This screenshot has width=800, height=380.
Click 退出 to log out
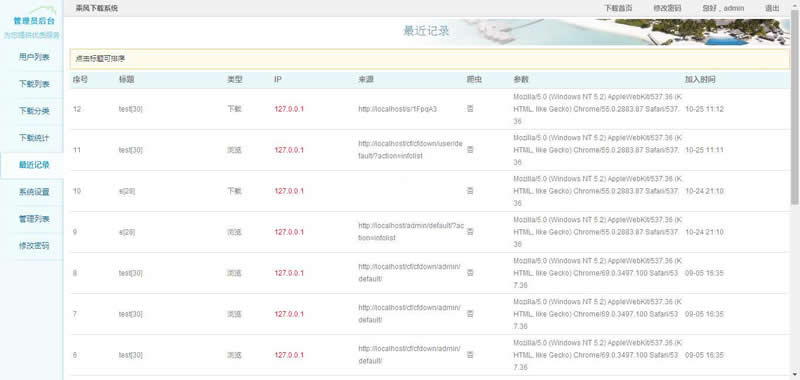click(772, 9)
